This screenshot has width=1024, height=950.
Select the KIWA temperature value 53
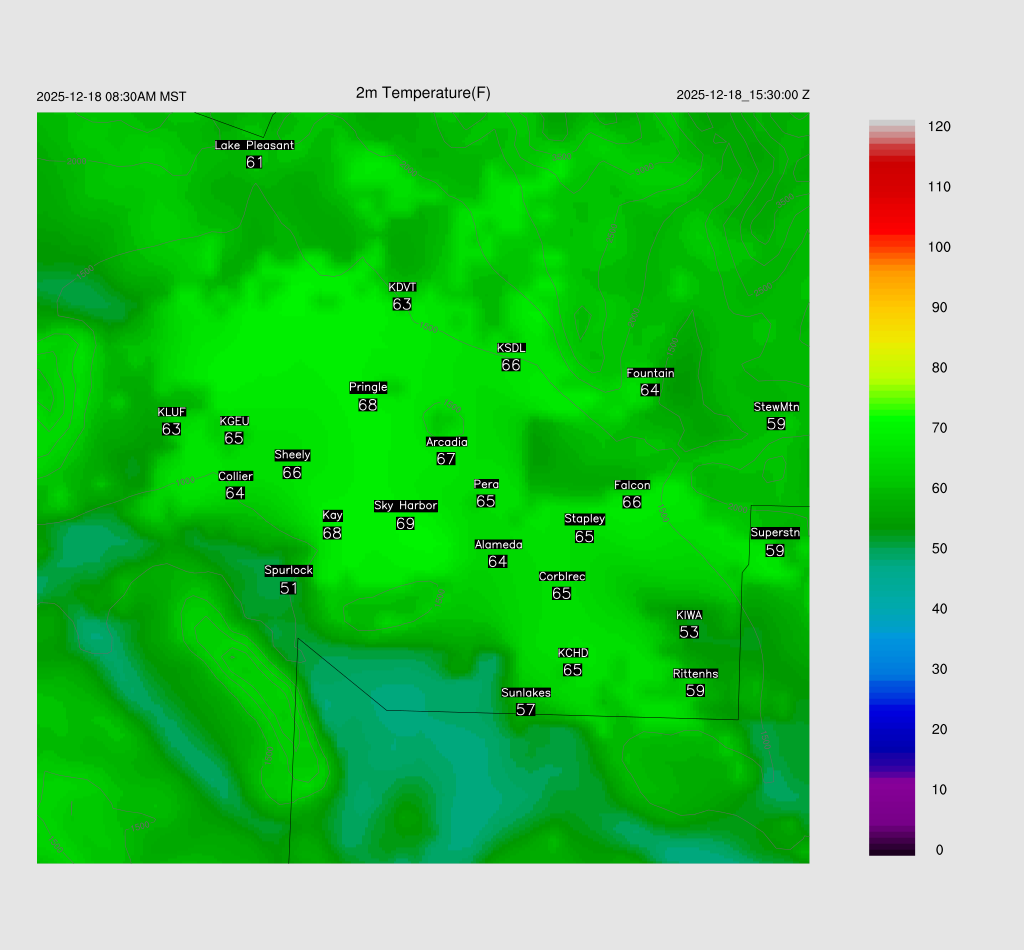(689, 632)
